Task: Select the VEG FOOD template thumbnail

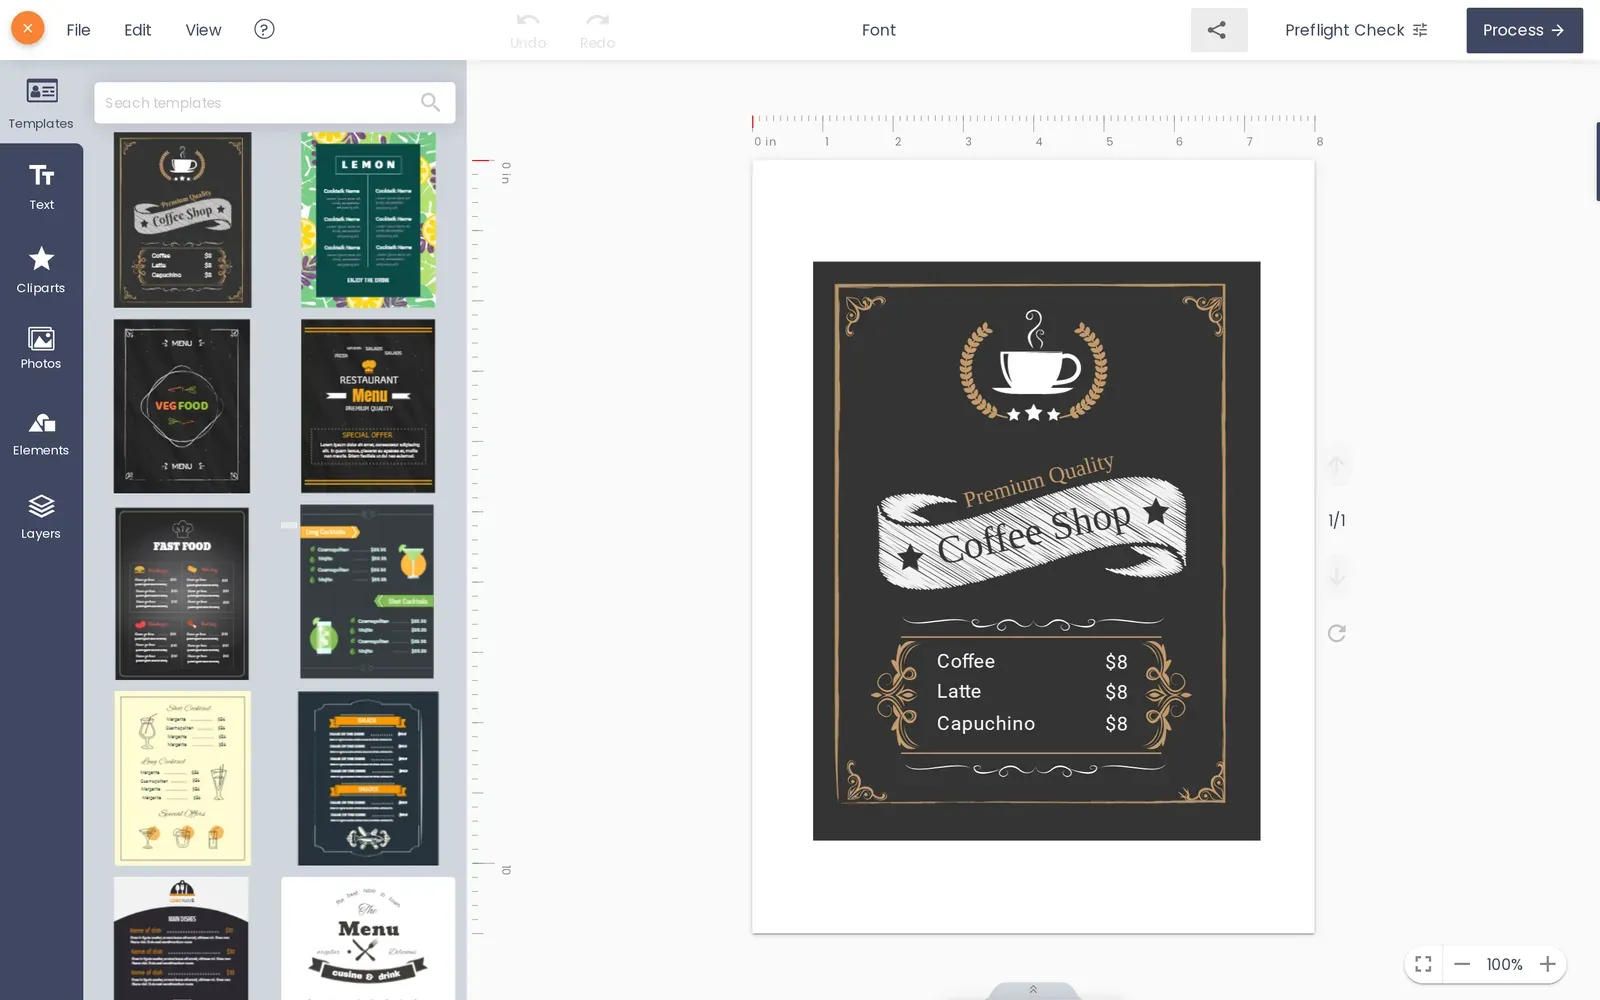Action: 182,406
